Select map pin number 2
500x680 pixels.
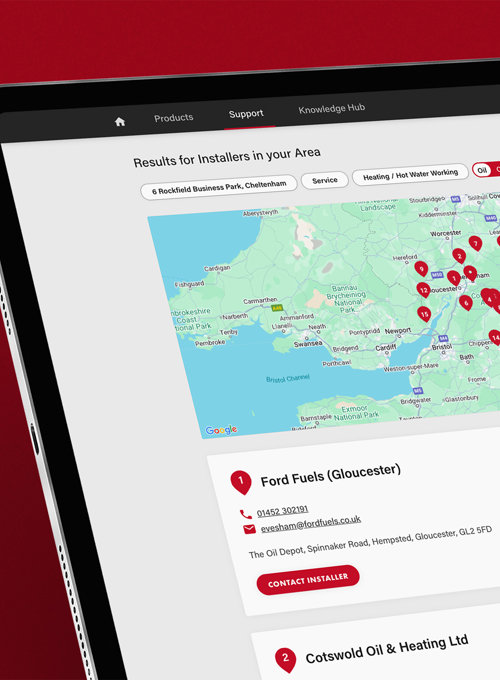point(459,256)
